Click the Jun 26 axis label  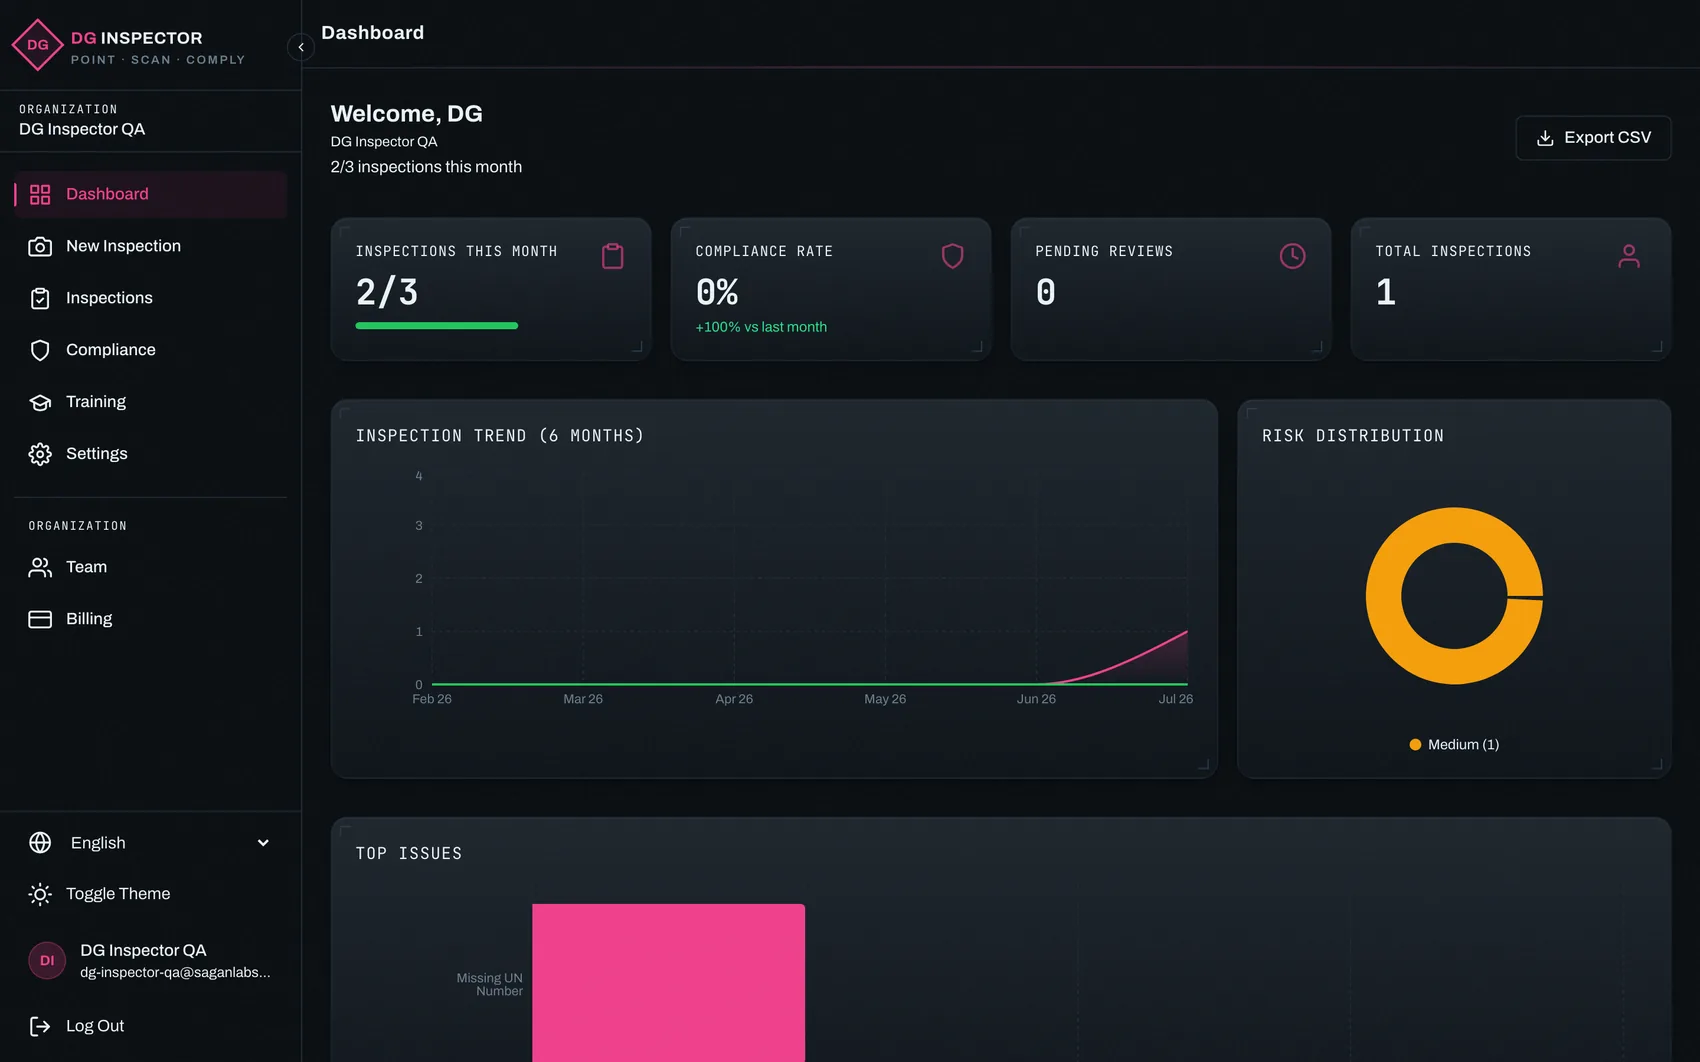pos(1036,699)
